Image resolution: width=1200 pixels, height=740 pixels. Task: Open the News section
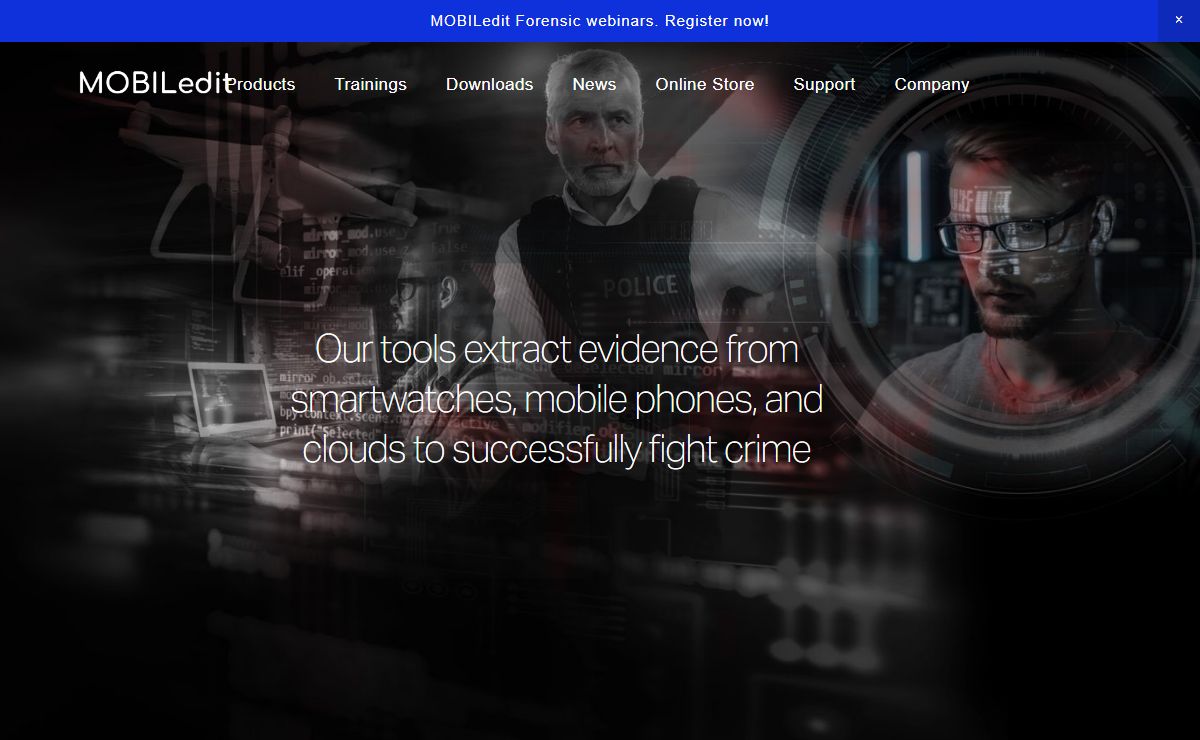[x=594, y=84]
